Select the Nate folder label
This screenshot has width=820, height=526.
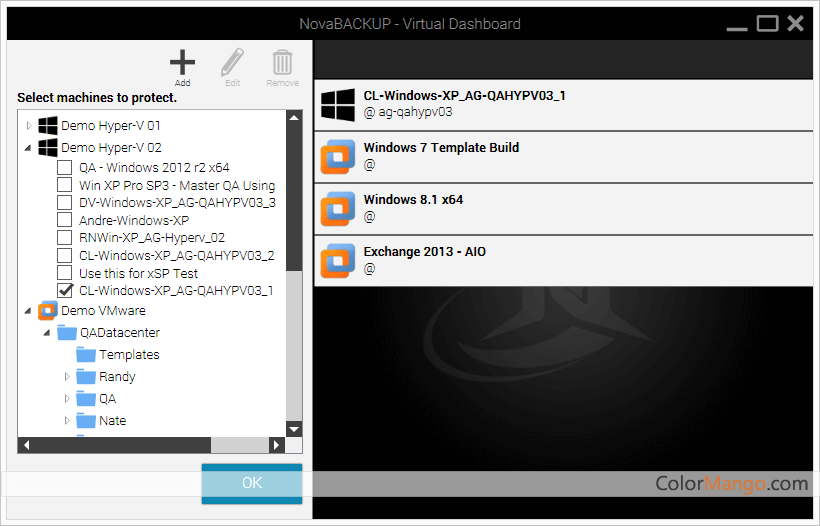112,421
